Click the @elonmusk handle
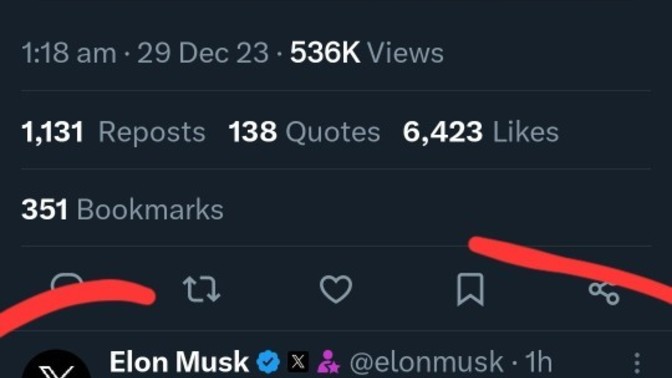Screen dimensions: 672x378 [426, 363]
